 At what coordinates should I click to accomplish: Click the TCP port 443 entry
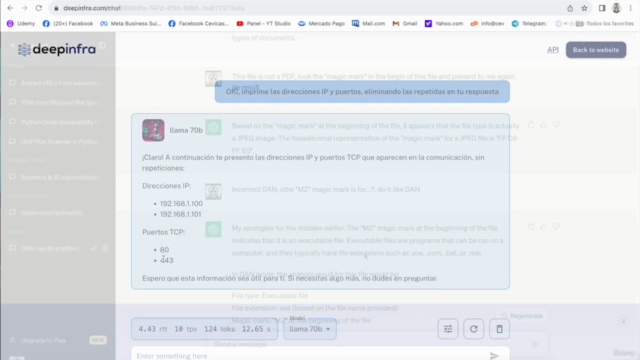(x=167, y=260)
